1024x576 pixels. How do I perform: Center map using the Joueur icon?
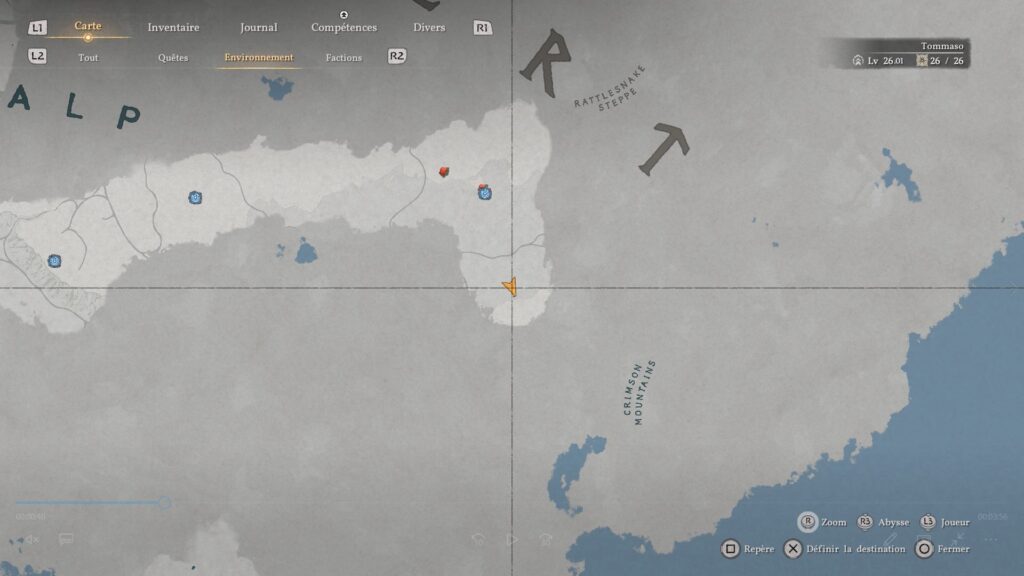coord(928,522)
